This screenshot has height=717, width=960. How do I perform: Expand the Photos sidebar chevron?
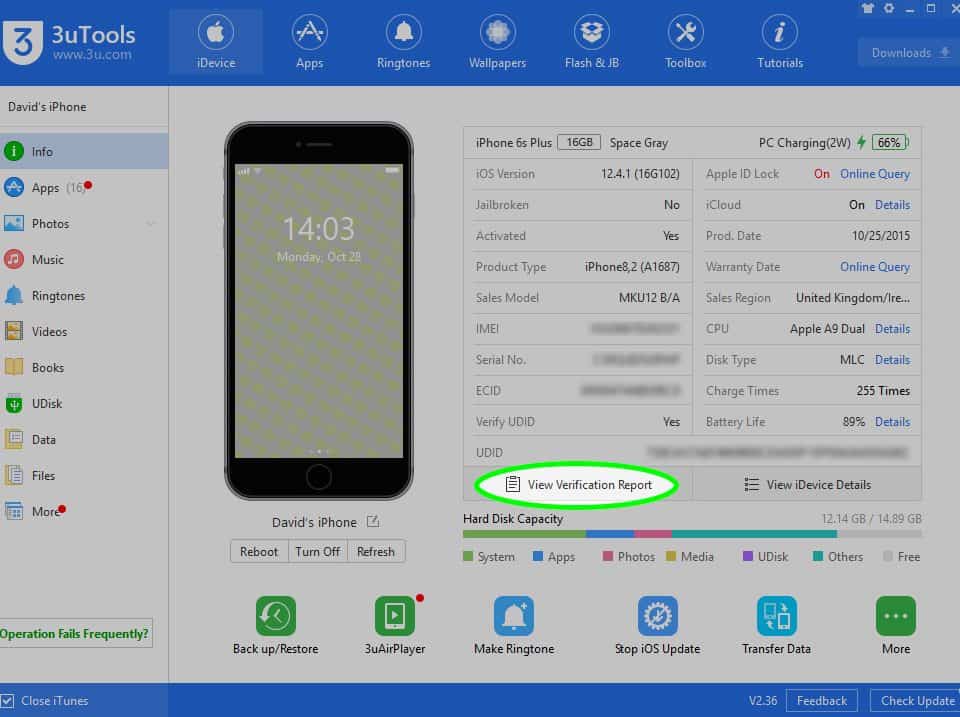pyautogui.click(x=150, y=224)
